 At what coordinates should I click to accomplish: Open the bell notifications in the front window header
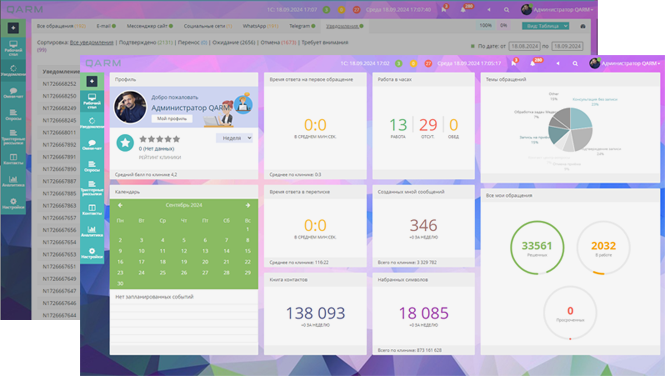[533, 64]
